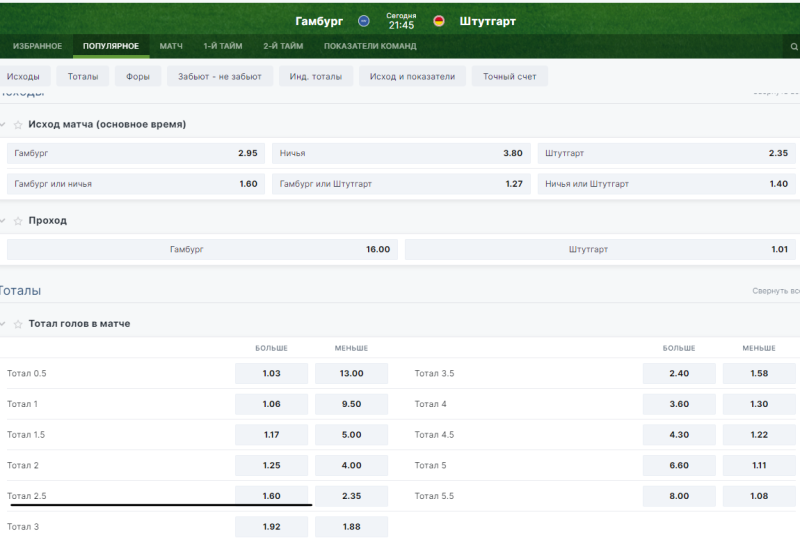Open the '1-й тайм' tab

pyautogui.click(x=222, y=46)
